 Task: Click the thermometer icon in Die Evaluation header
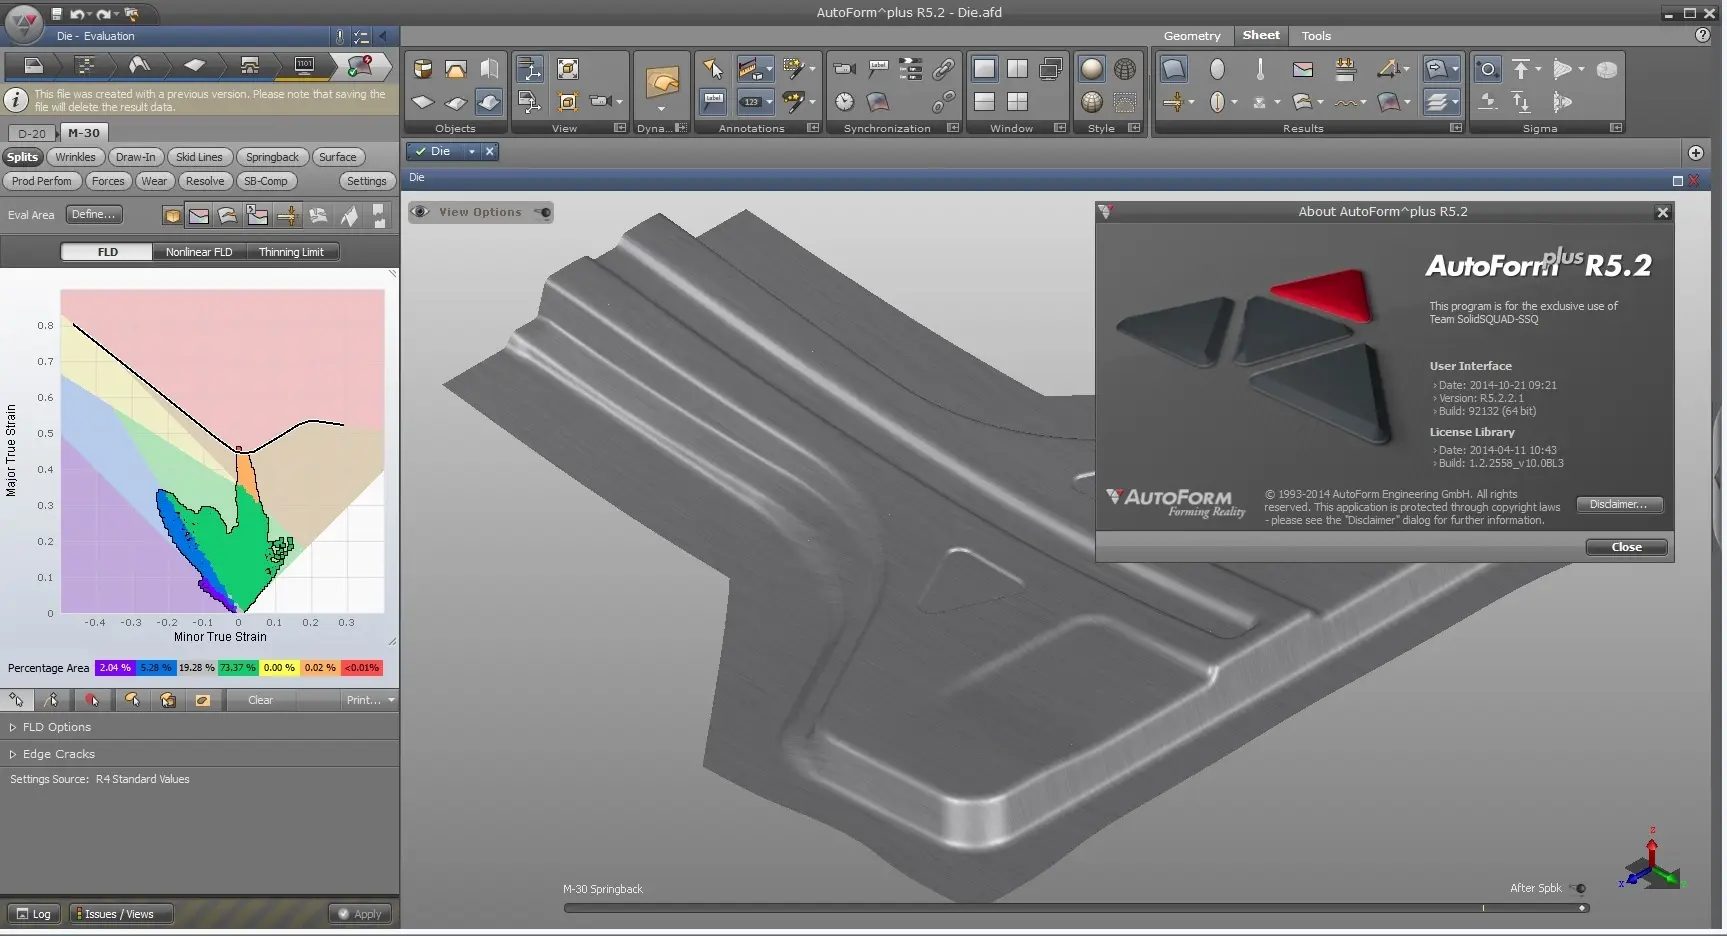[340, 36]
